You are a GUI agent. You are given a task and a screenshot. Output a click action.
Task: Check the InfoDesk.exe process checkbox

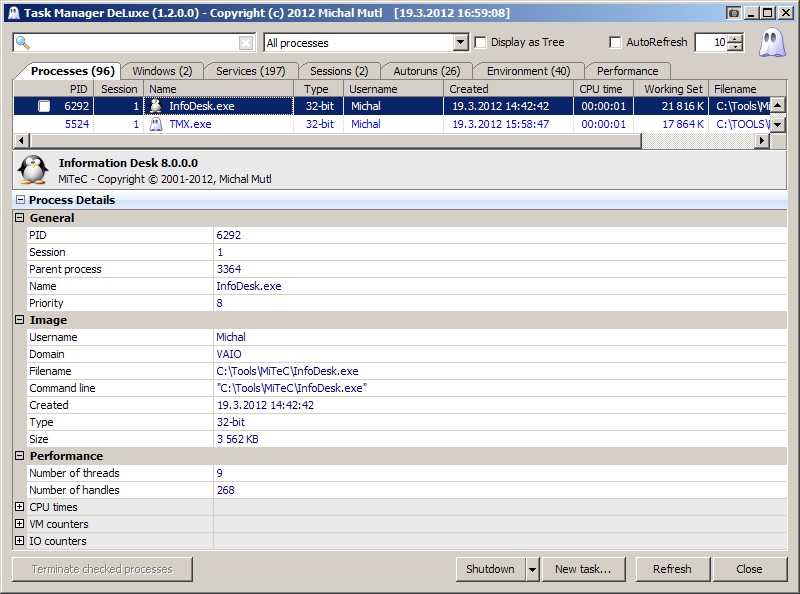[x=44, y=106]
